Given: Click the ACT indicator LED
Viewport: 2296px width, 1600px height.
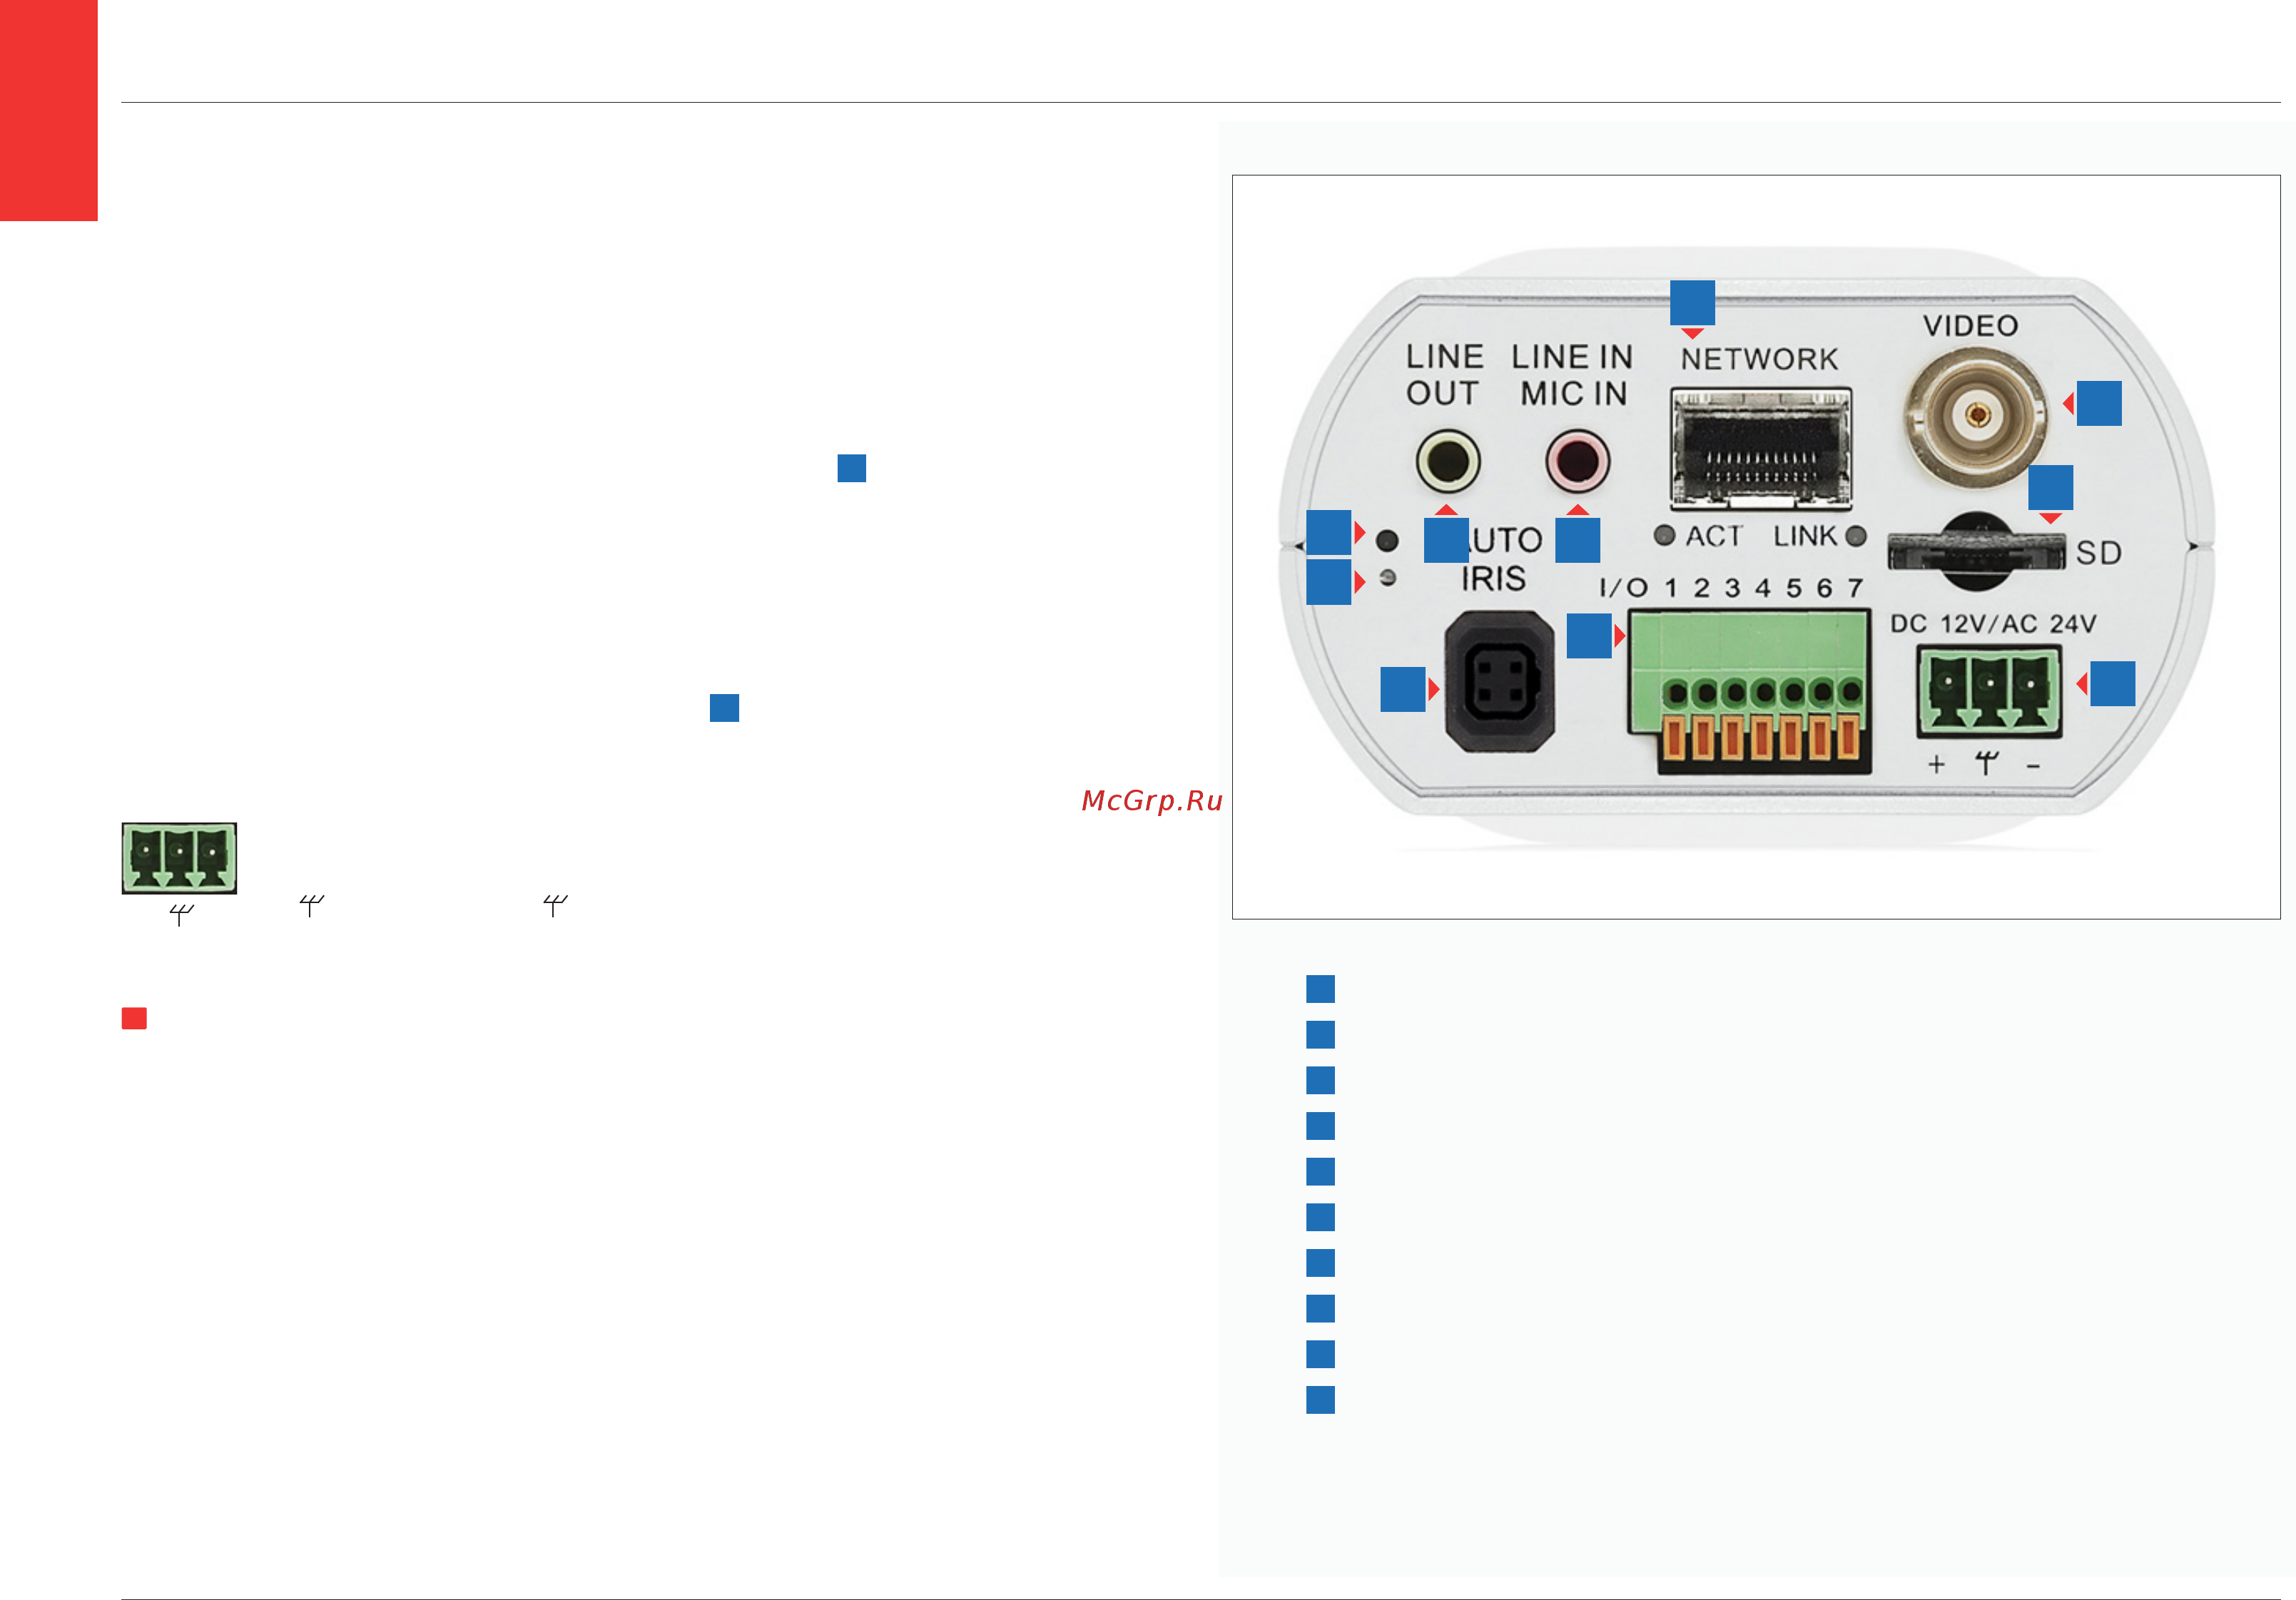Looking at the screenshot, I should [x=1664, y=536].
